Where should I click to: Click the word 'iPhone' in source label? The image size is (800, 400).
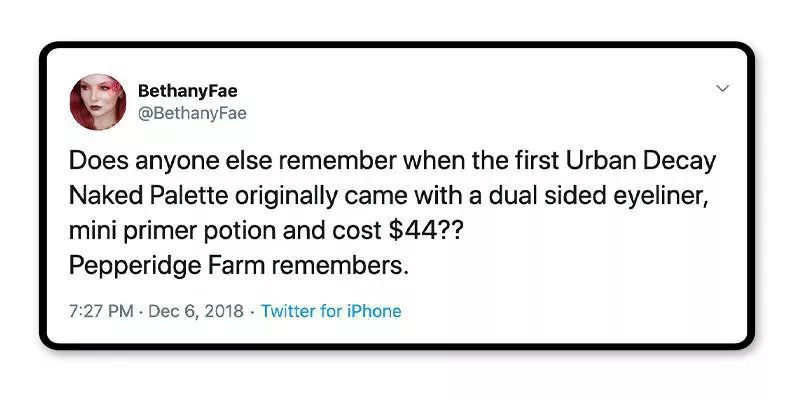(x=373, y=311)
